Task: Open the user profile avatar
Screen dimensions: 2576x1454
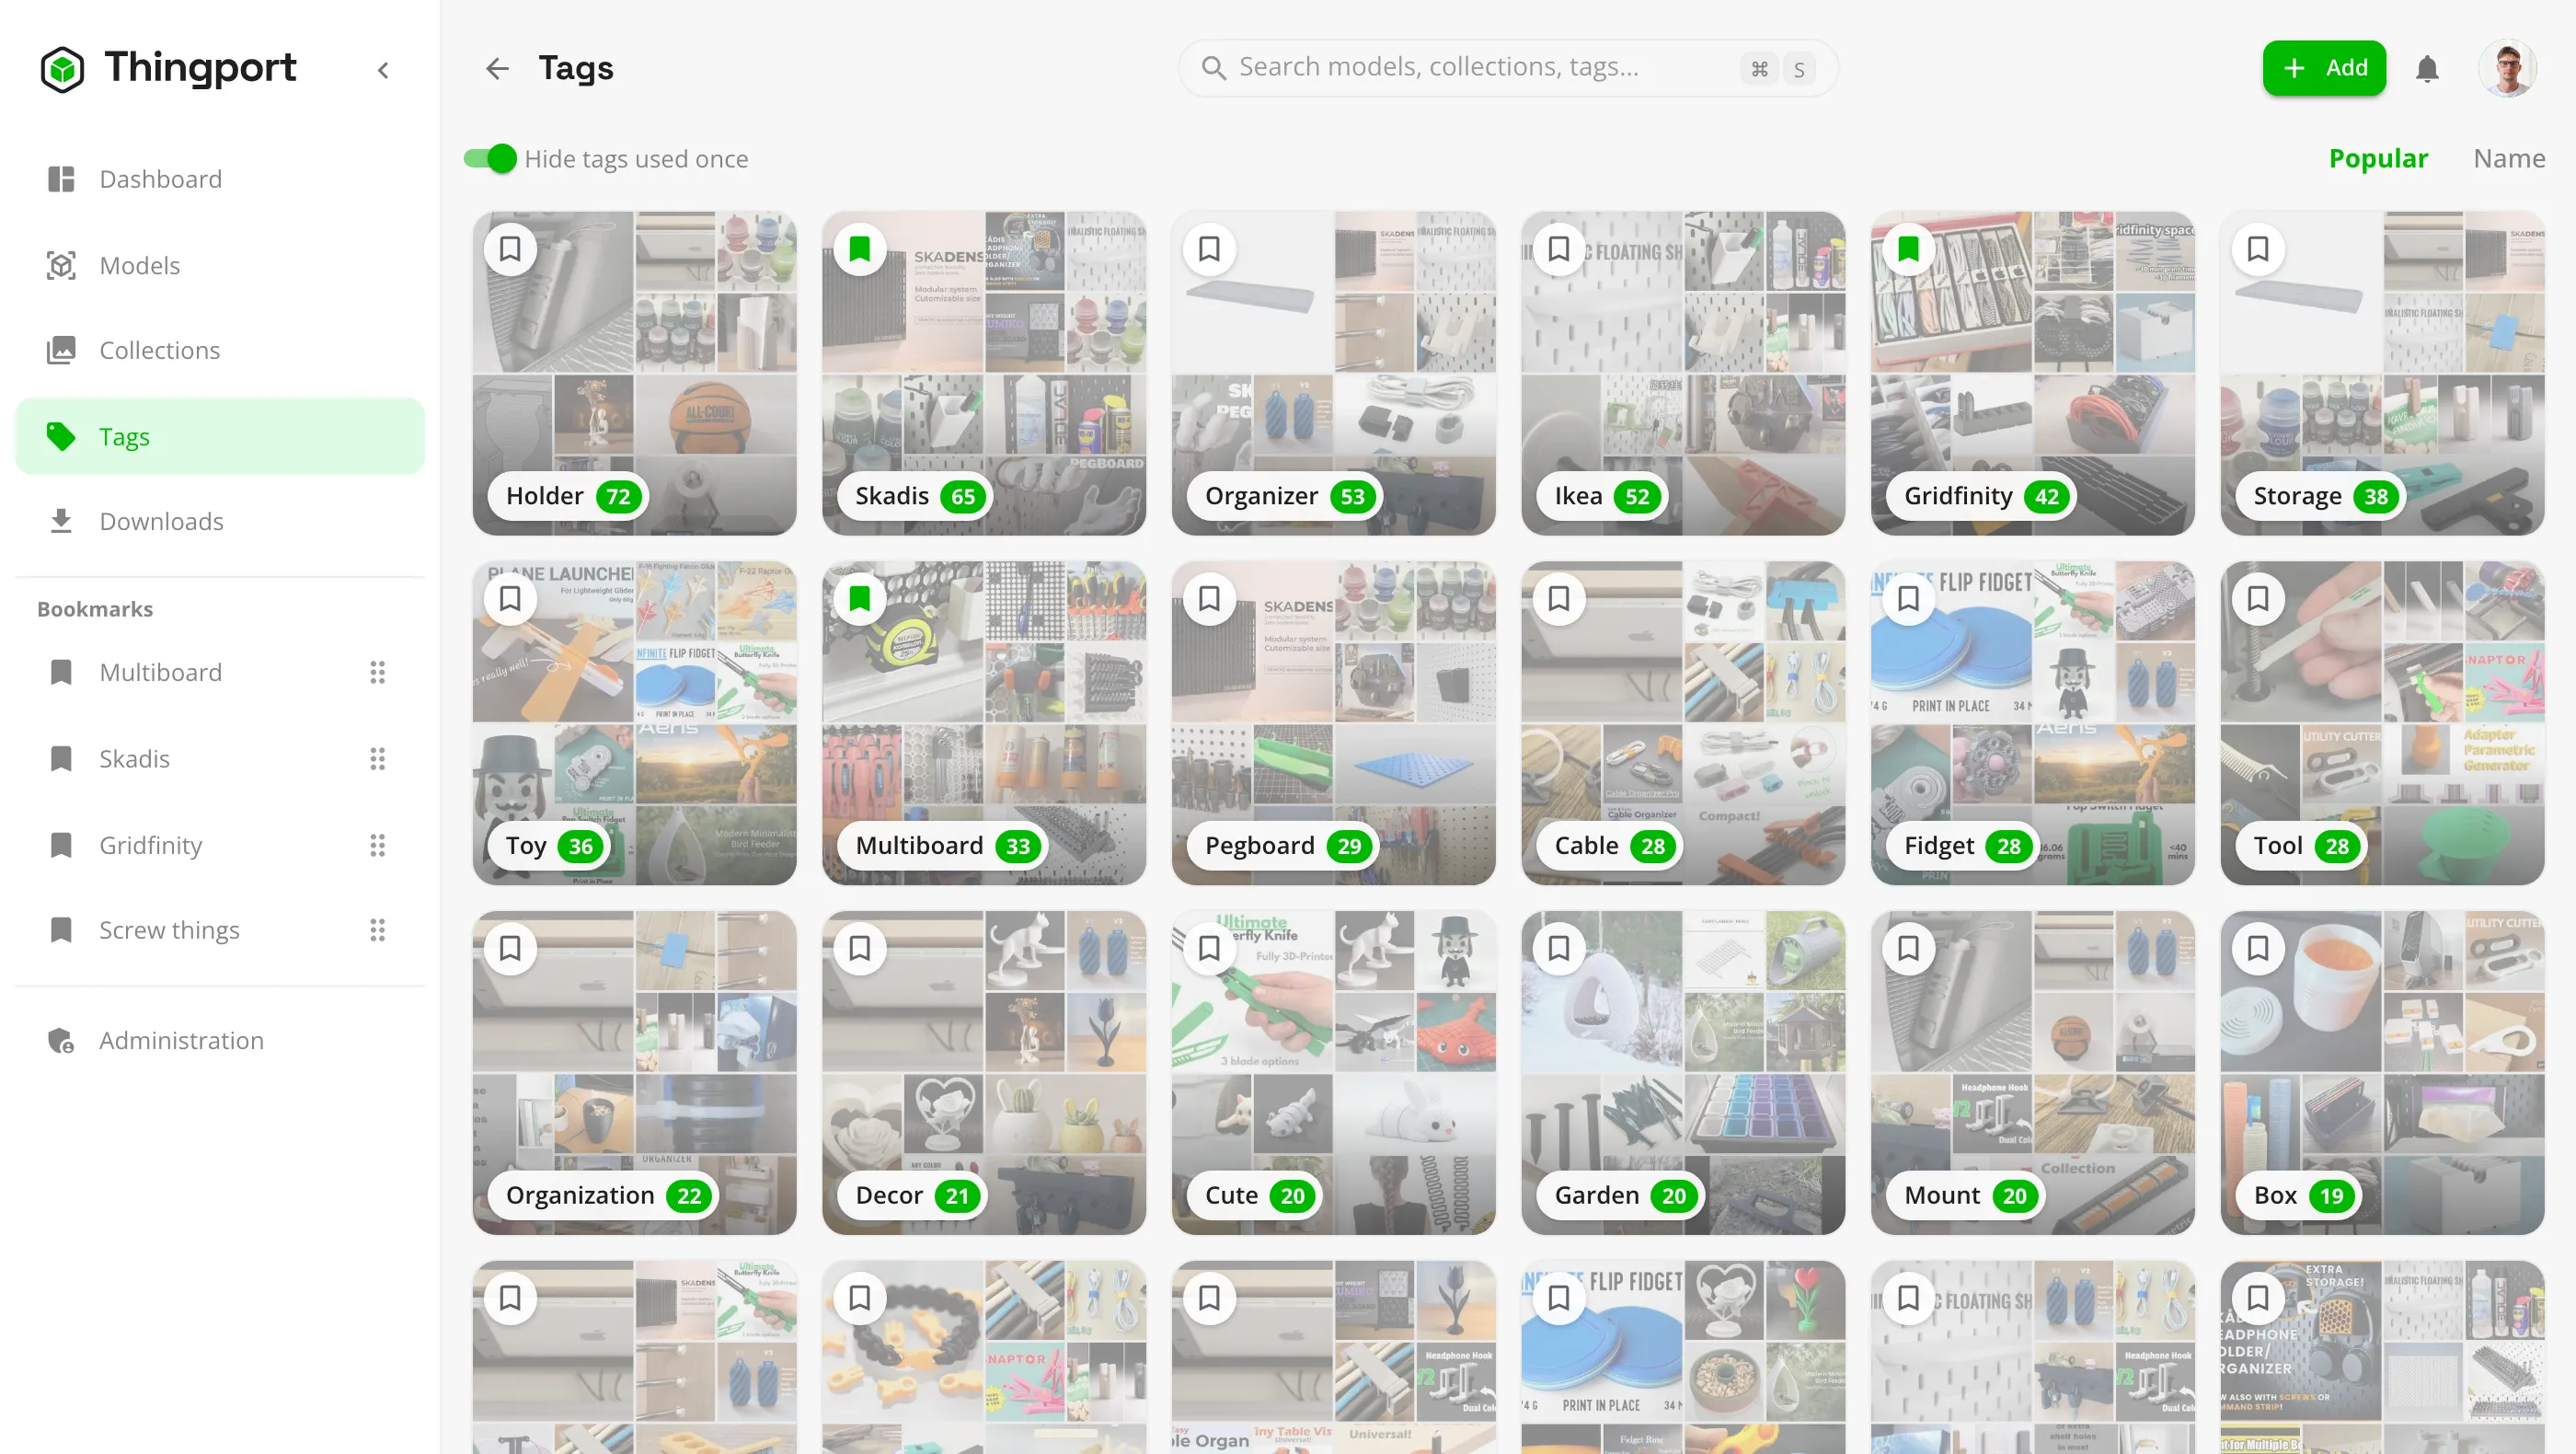Action: point(2508,68)
